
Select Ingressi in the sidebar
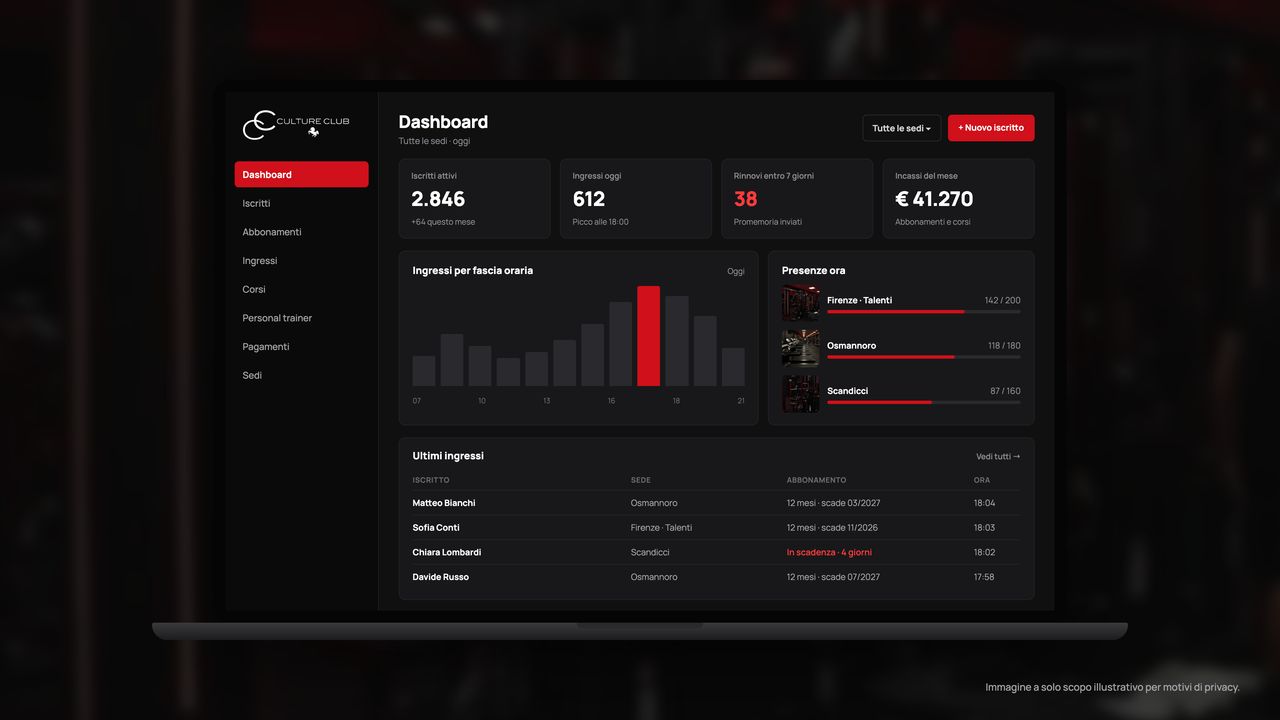(x=260, y=261)
